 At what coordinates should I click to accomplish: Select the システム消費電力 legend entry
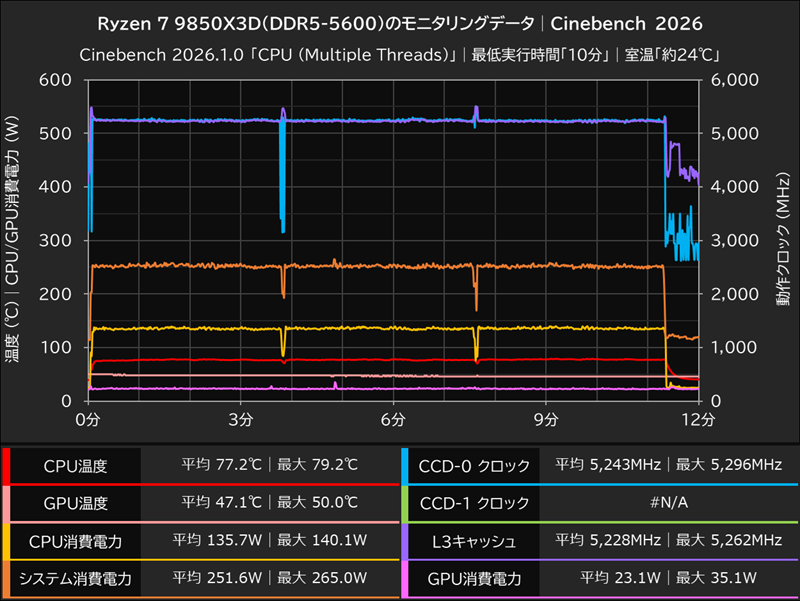point(76,576)
